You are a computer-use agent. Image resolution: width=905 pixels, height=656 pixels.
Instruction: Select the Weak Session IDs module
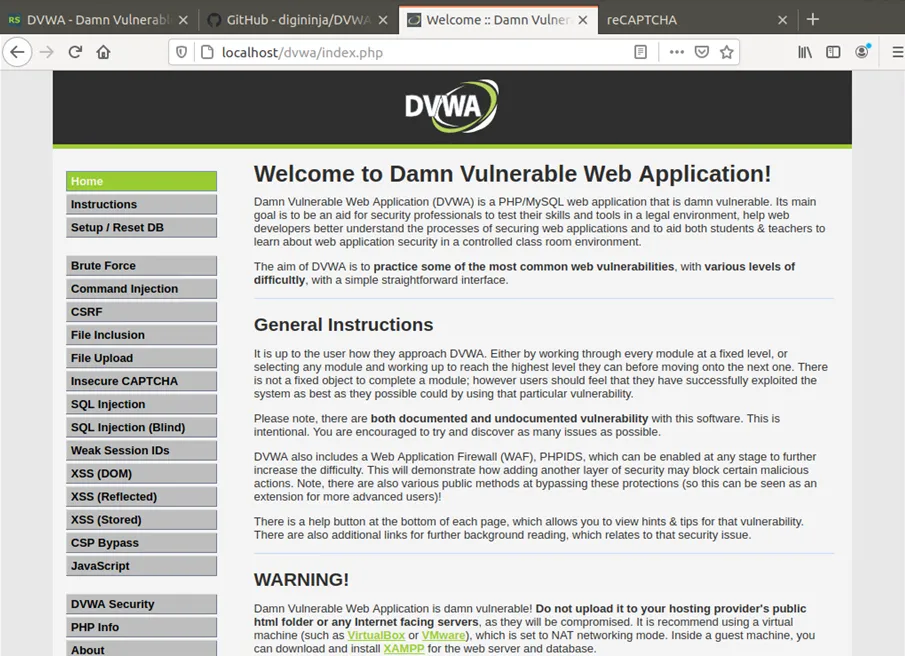click(x=141, y=450)
